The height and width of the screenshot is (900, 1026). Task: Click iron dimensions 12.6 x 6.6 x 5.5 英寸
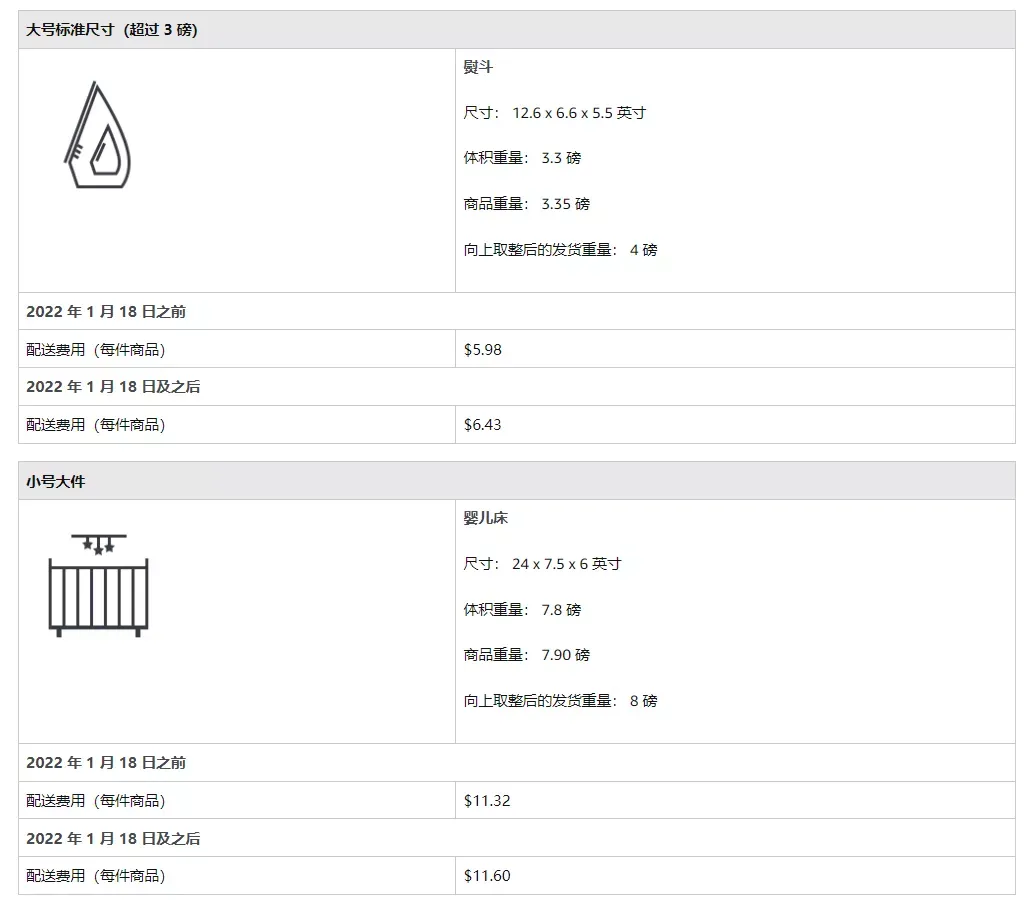pos(554,113)
